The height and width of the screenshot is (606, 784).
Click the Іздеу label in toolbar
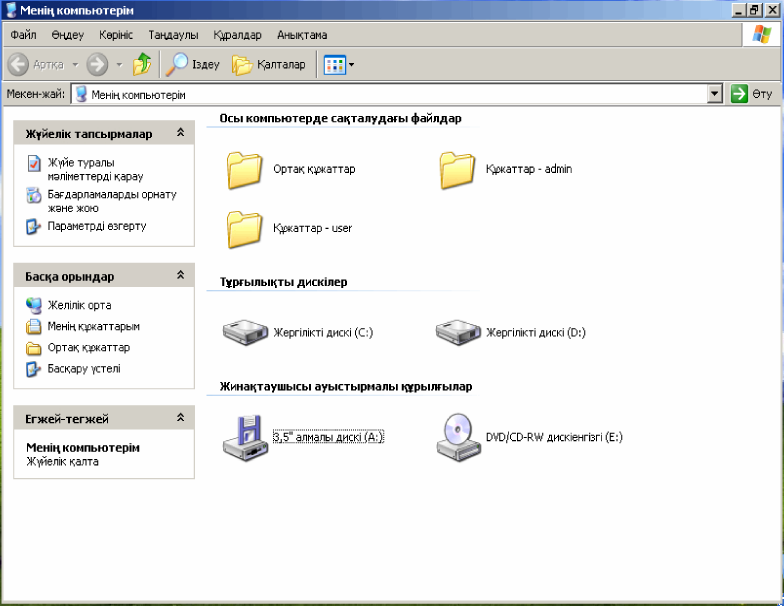tap(206, 64)
